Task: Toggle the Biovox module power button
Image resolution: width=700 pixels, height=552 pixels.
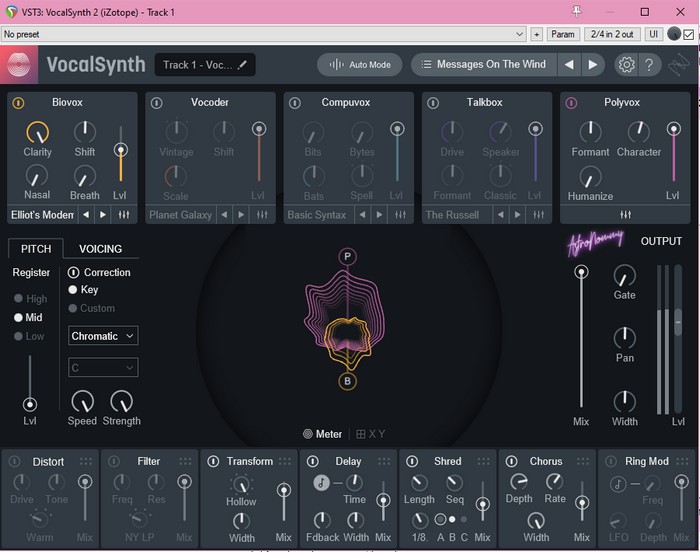Action: (x=17, y=103)
